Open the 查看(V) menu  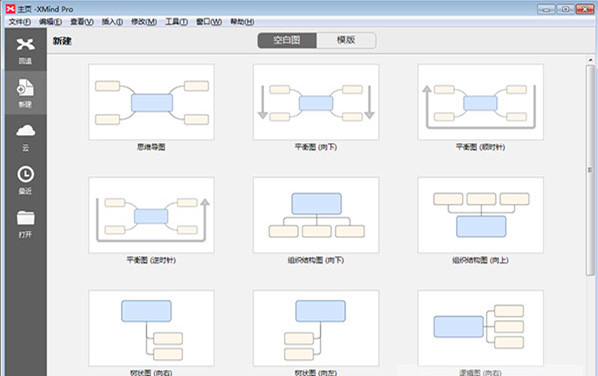point(82,22)
